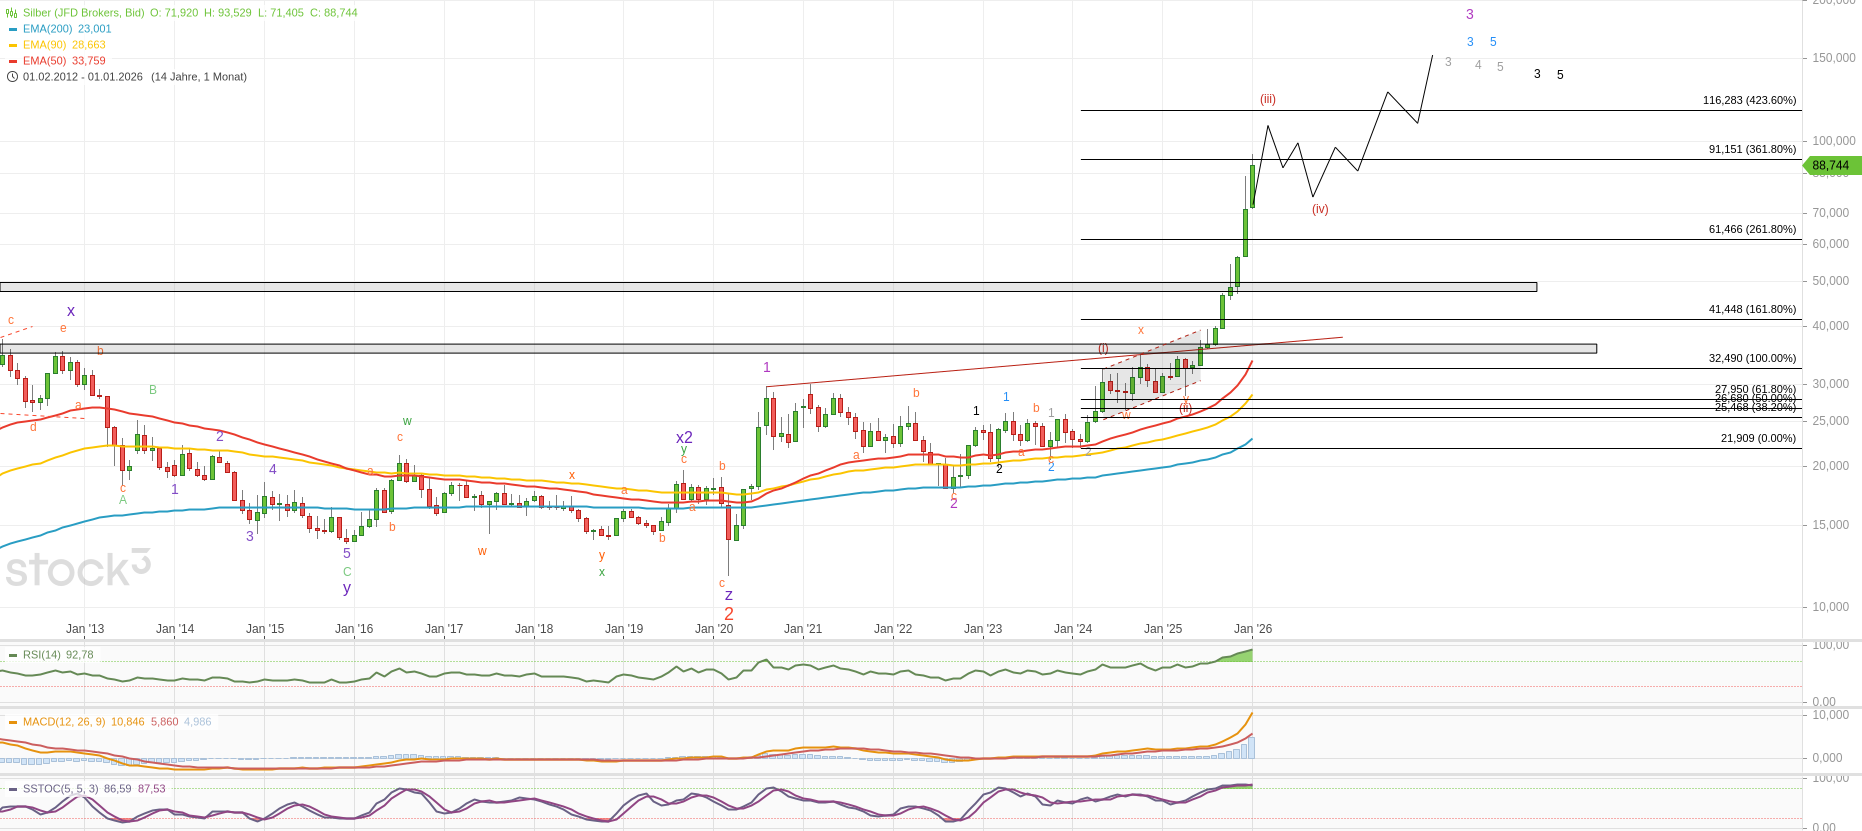Open the Silber (JFD Brokers, Bid) instrument label
Image resolution: width=1862 pixels, height=831 pixels.
click(x=84, y=13)
